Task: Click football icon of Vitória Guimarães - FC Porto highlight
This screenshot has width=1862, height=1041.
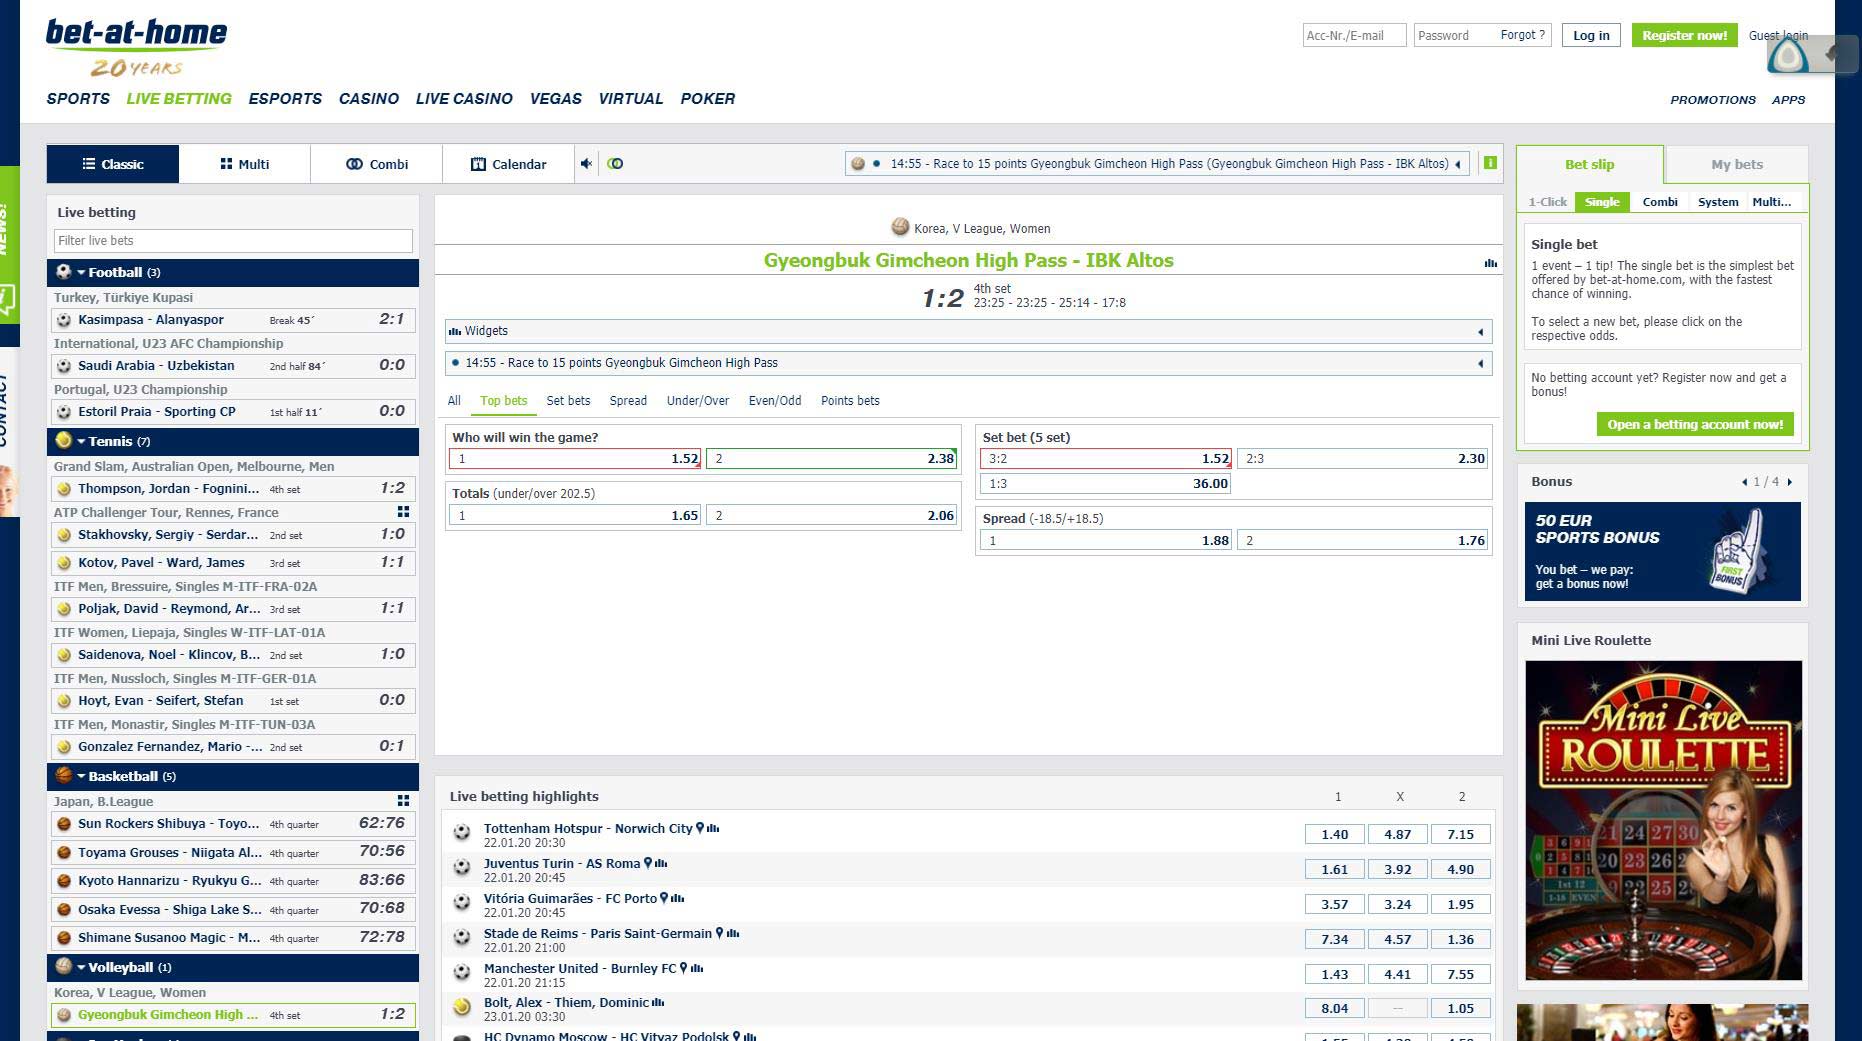Action: click(x=462, y=902)
